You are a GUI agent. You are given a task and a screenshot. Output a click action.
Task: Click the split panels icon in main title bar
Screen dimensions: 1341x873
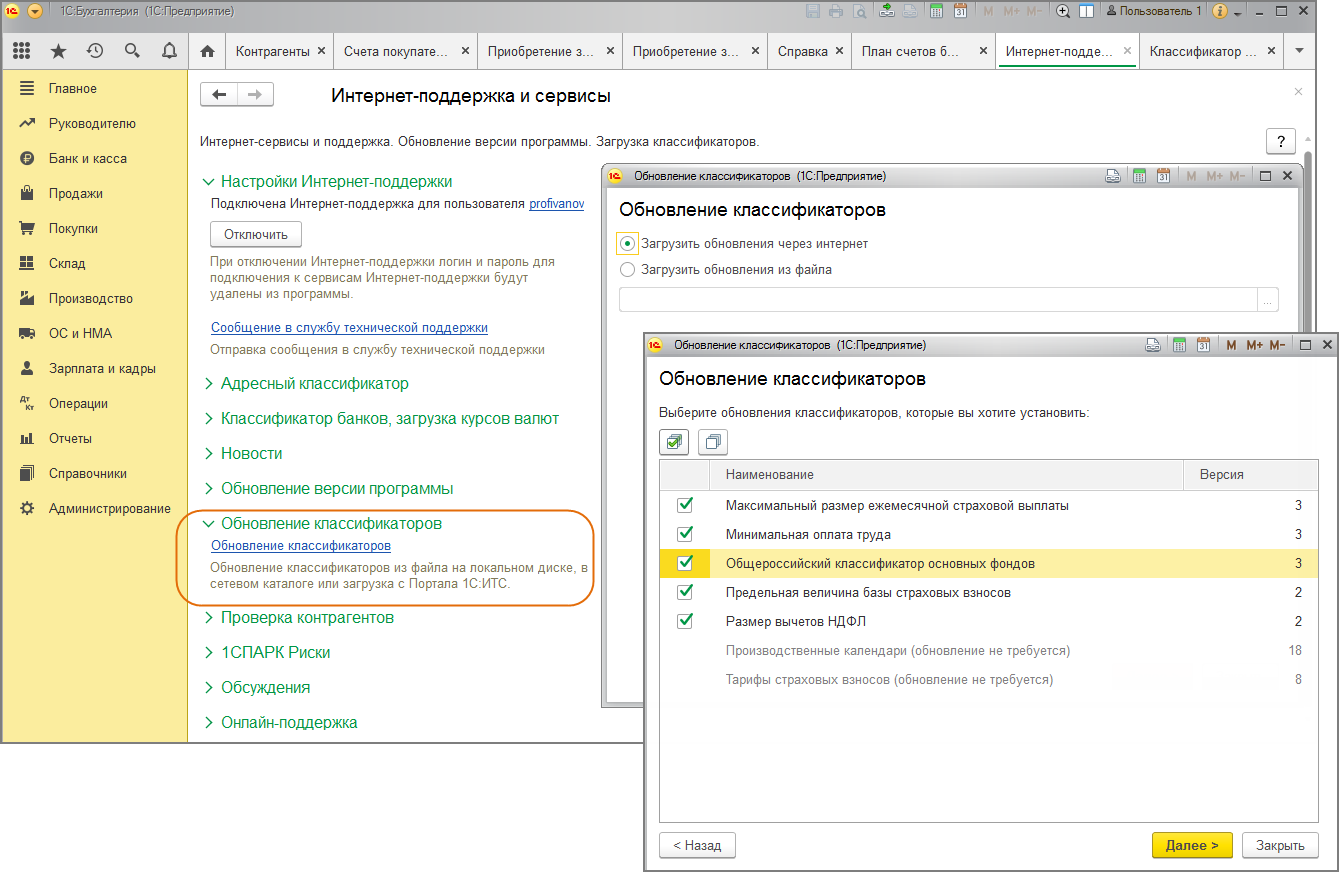pos(1085,11)
